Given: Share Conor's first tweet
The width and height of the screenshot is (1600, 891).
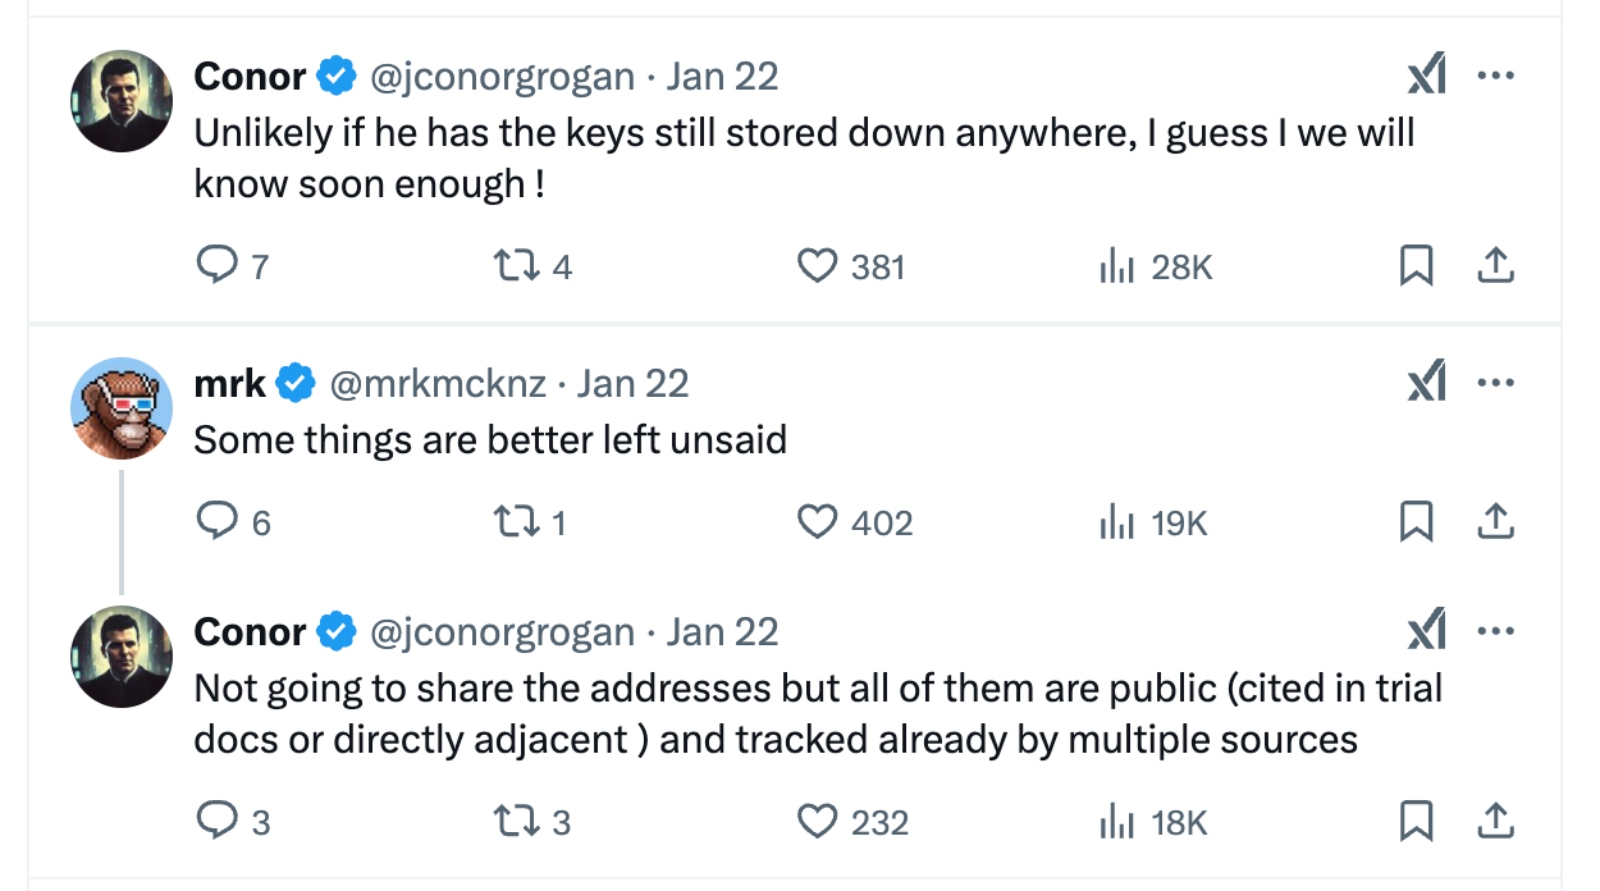Looking at the screenshot, I should tap(1495, 265).
